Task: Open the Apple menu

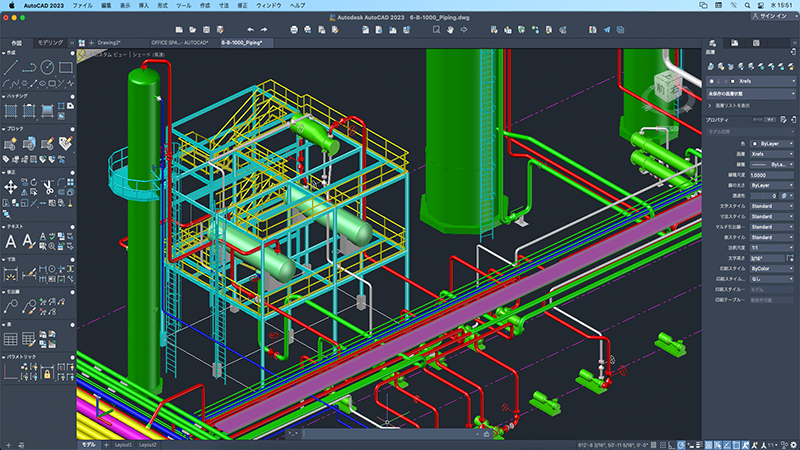Action: click(x=11, y=5)
